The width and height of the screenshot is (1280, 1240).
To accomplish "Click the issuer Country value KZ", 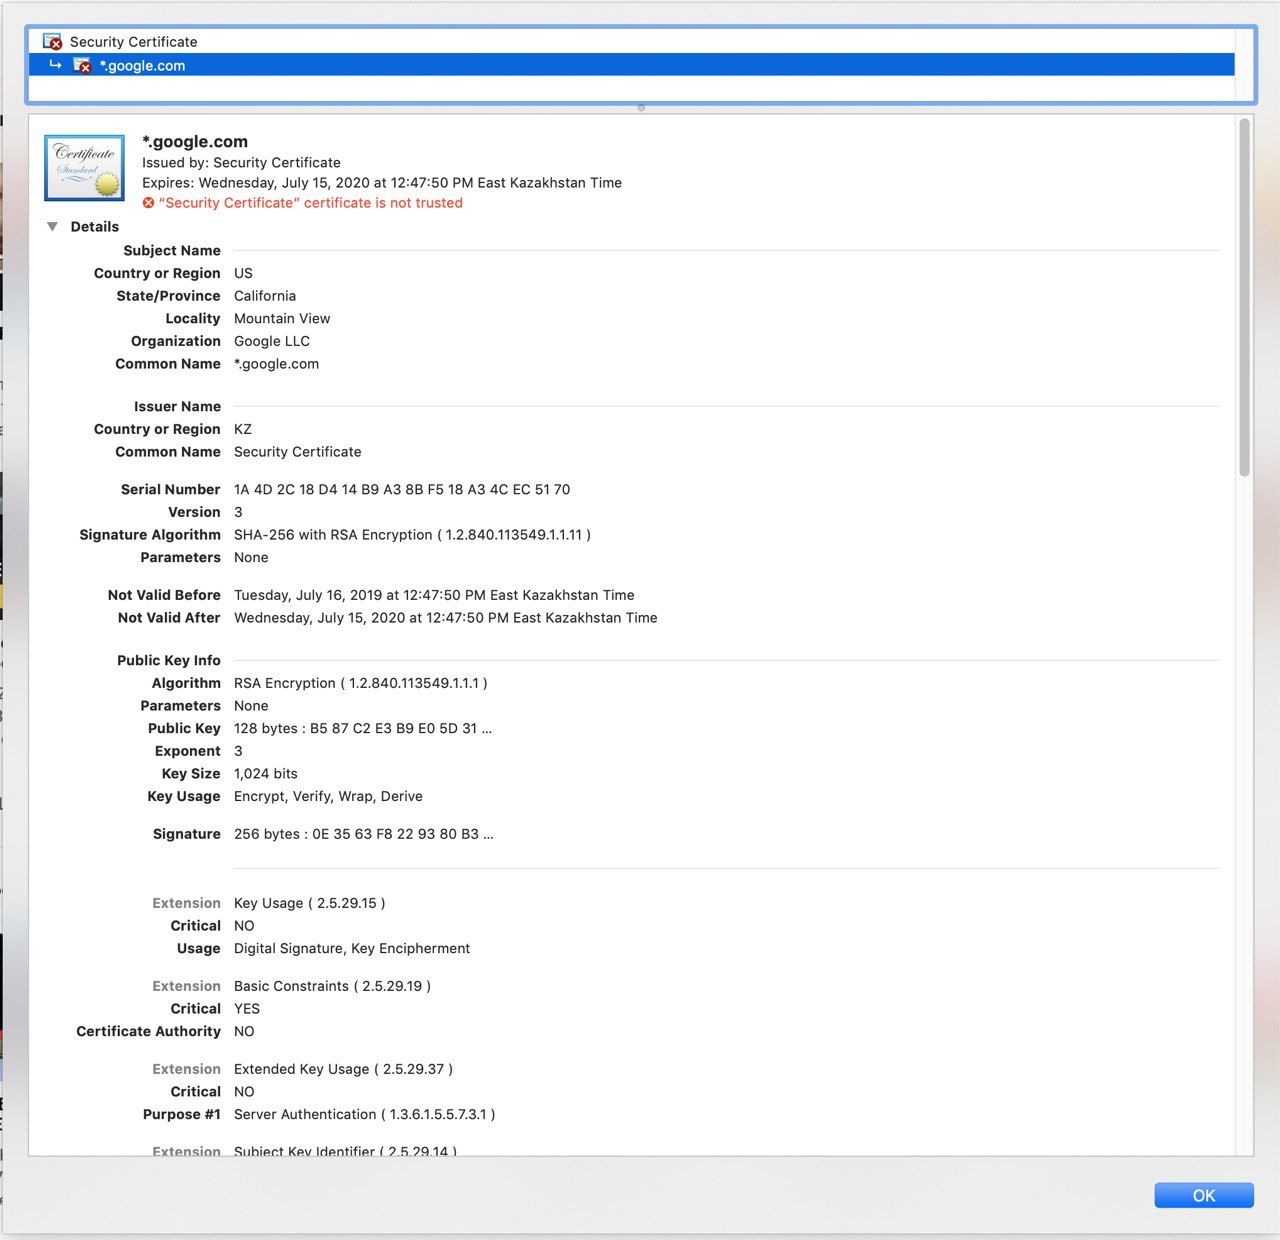I will (243, 429).
